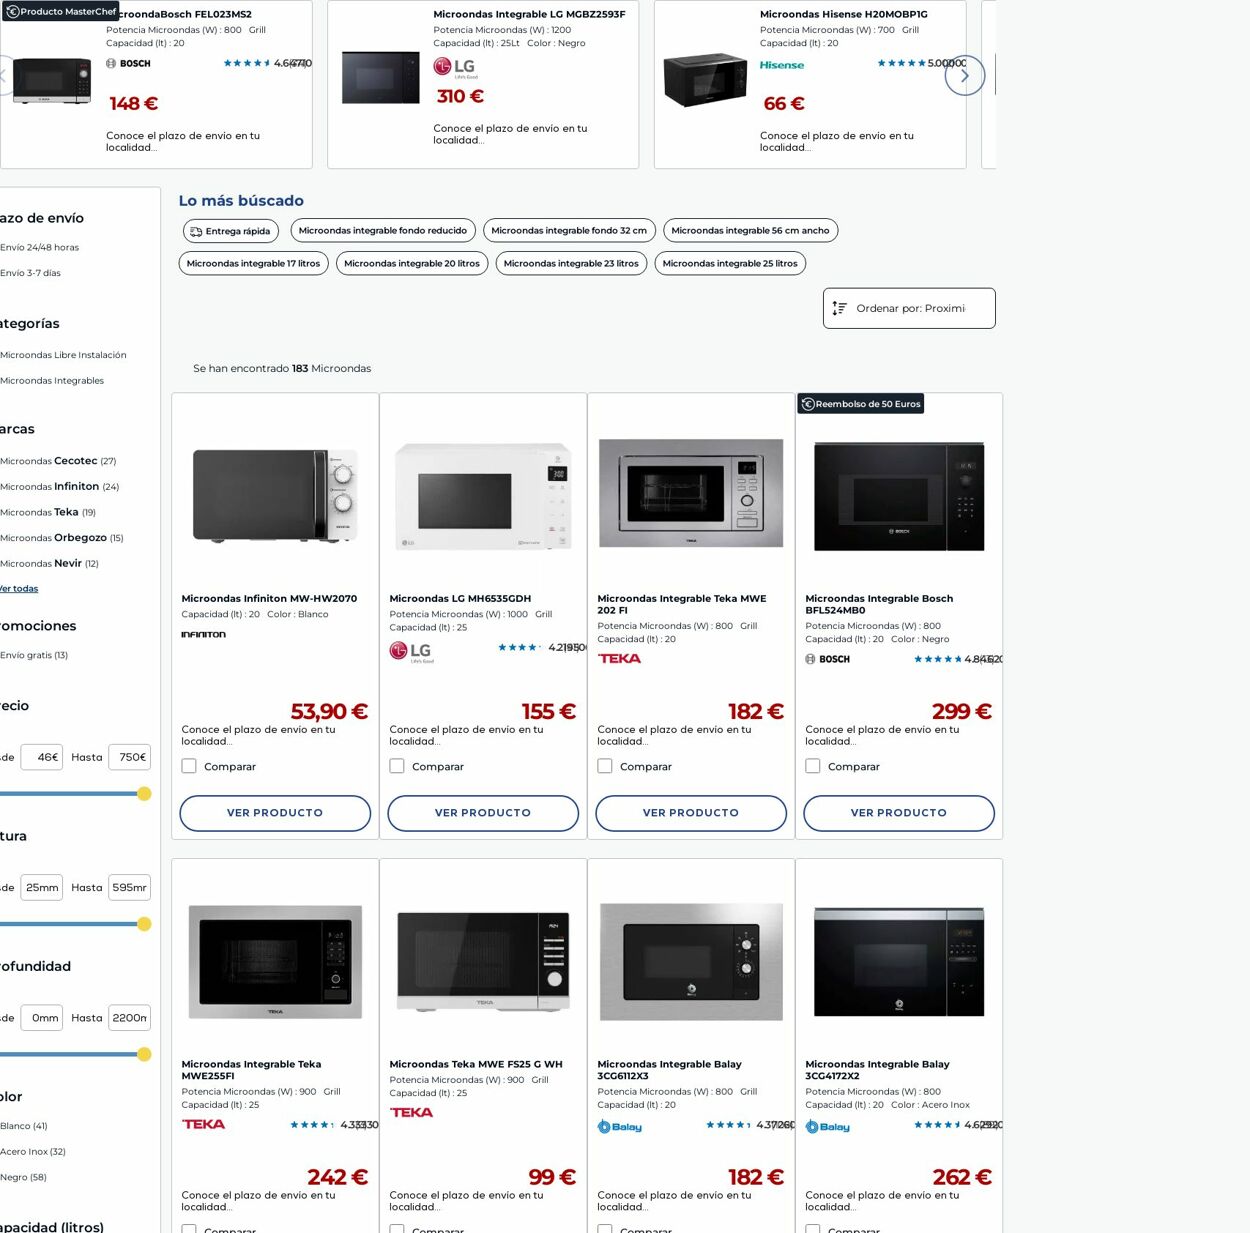Viewport: 1250px width, 1233px height.
Task: Click Balay logo on 3CG6112X3 card
Action: coord(620,1127)
